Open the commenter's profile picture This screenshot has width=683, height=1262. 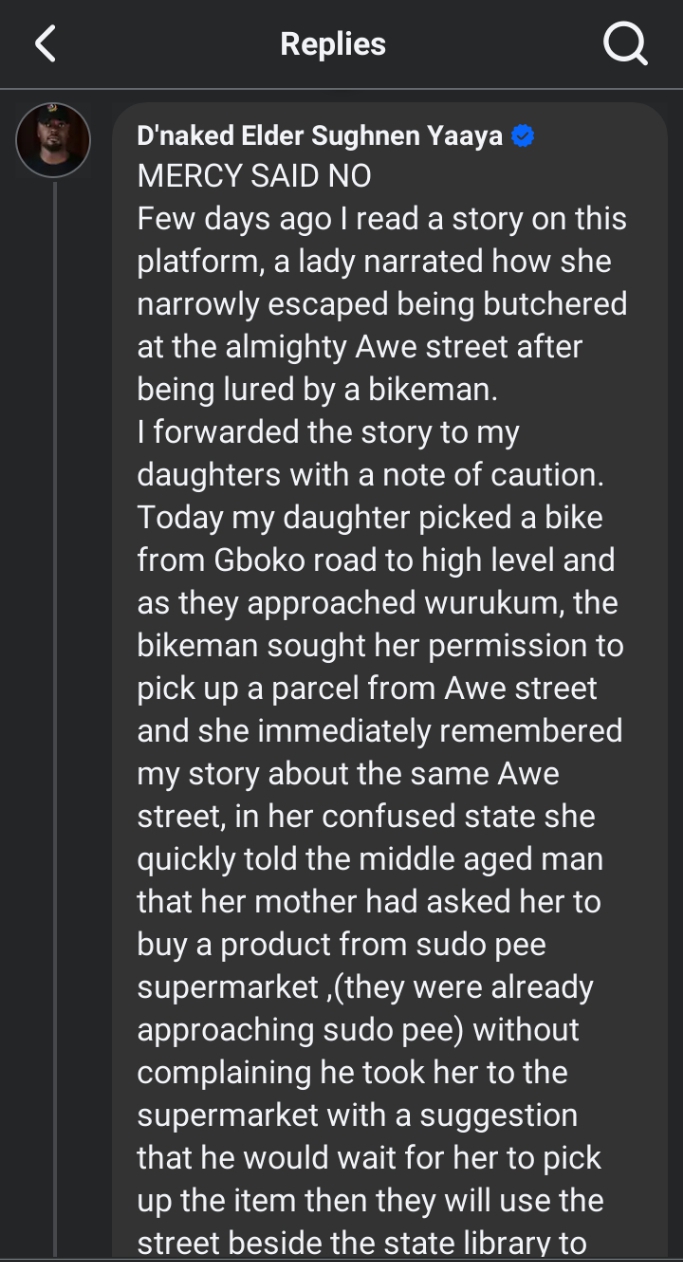pos(53,139)
